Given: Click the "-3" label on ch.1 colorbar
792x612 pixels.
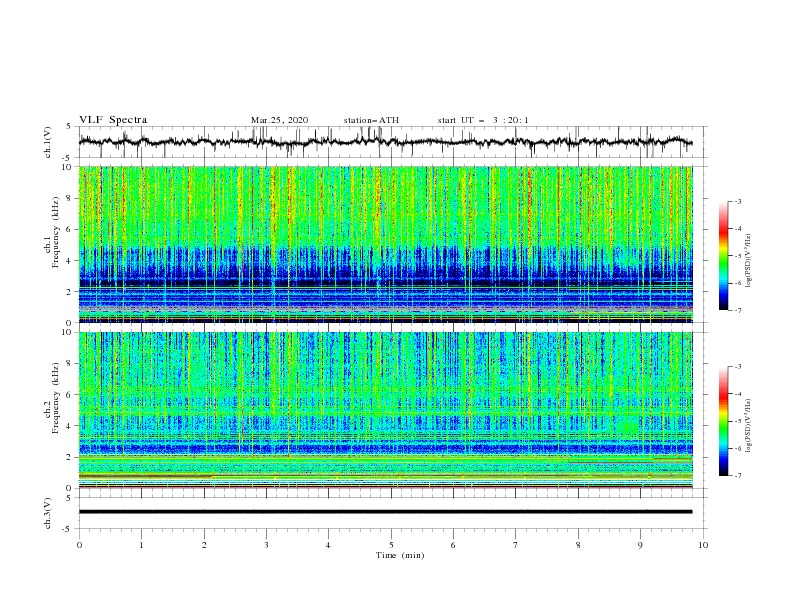Looking at the screenshot, I should (x=737, y=201).
